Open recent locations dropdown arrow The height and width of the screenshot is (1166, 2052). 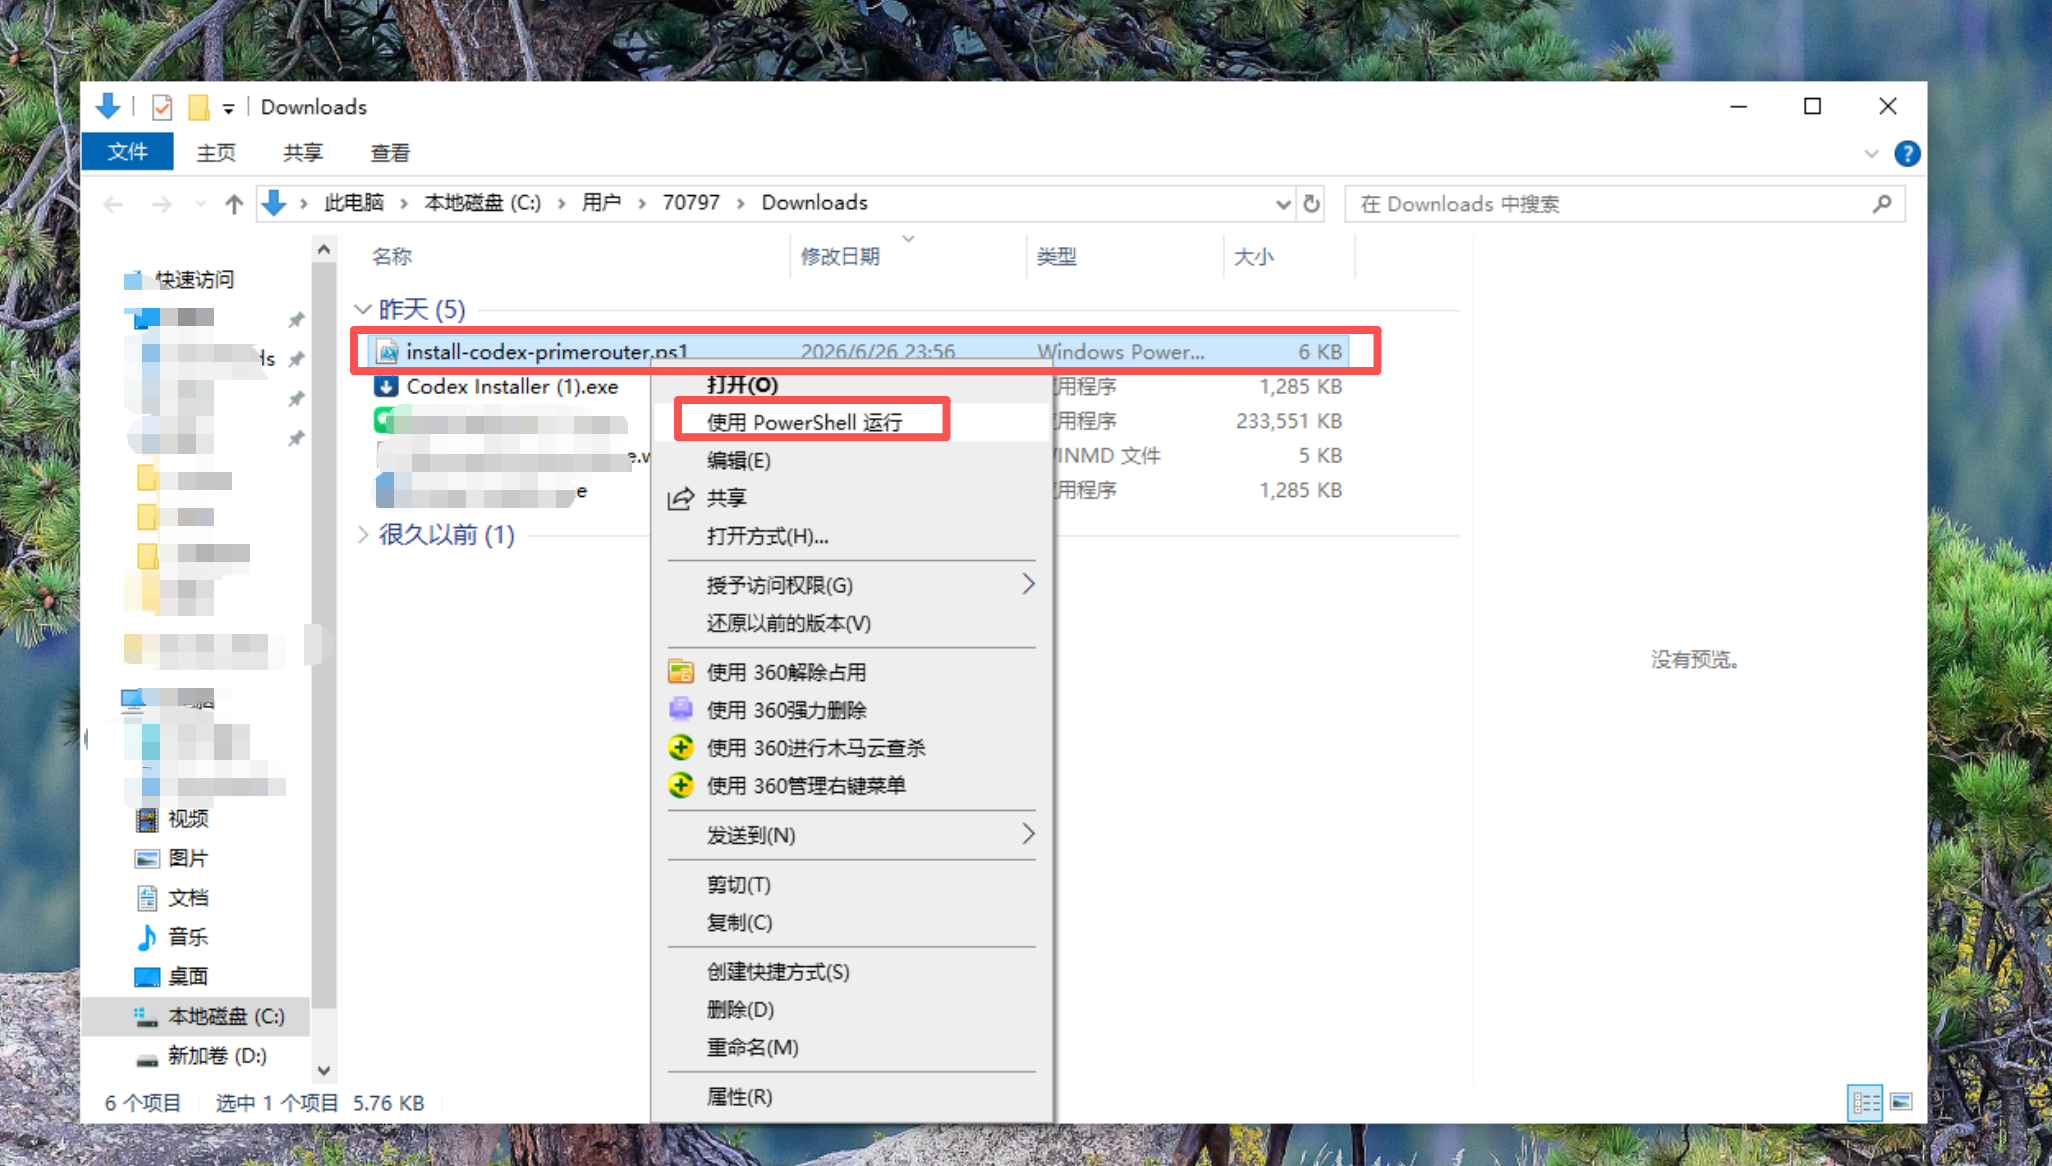[x=200, y=205]
